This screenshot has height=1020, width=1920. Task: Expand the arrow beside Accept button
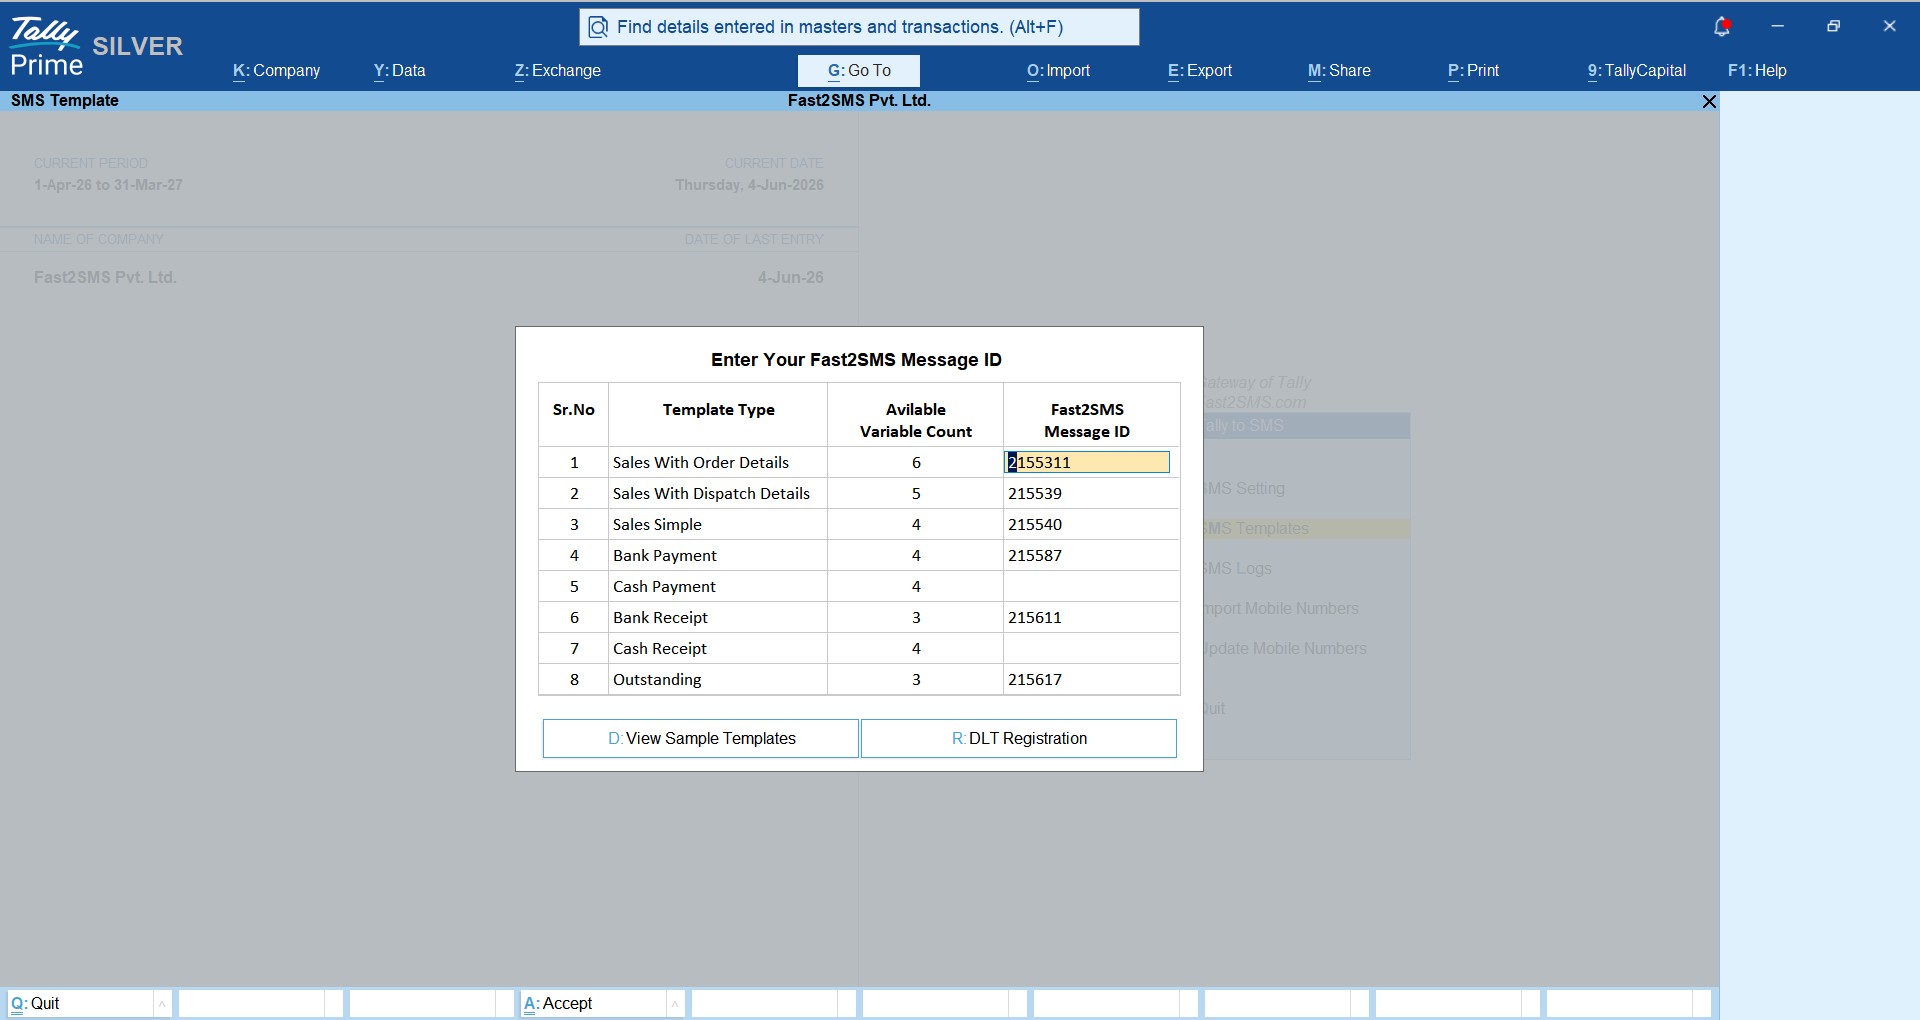point(675,1003)
